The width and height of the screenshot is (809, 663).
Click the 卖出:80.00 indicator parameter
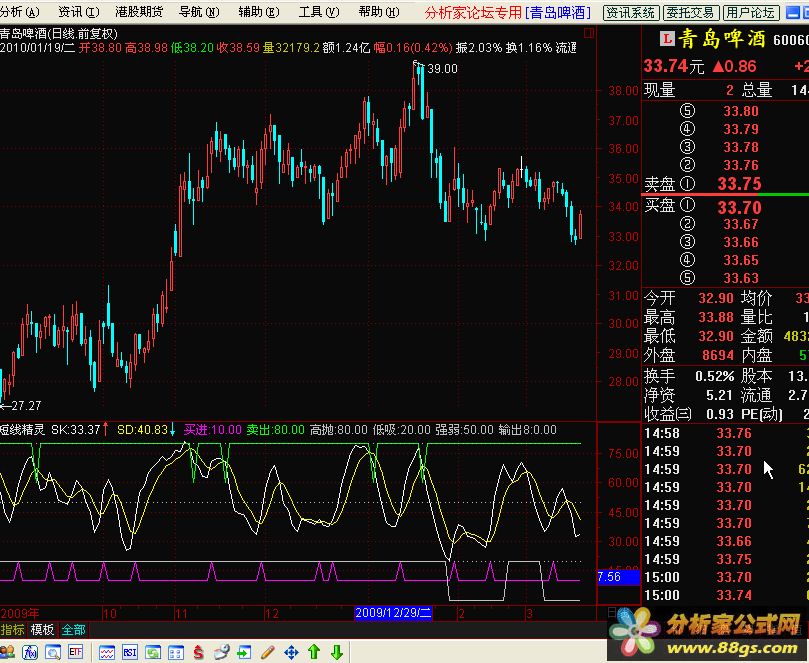click(x=275, y=429)
